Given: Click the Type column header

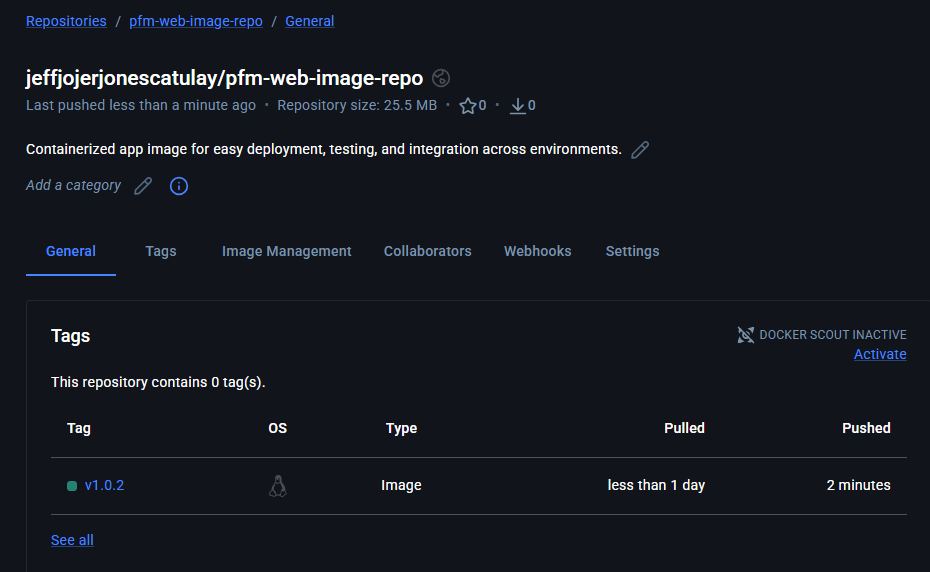Looking at the screenshot, I should [x=402, y=428].
